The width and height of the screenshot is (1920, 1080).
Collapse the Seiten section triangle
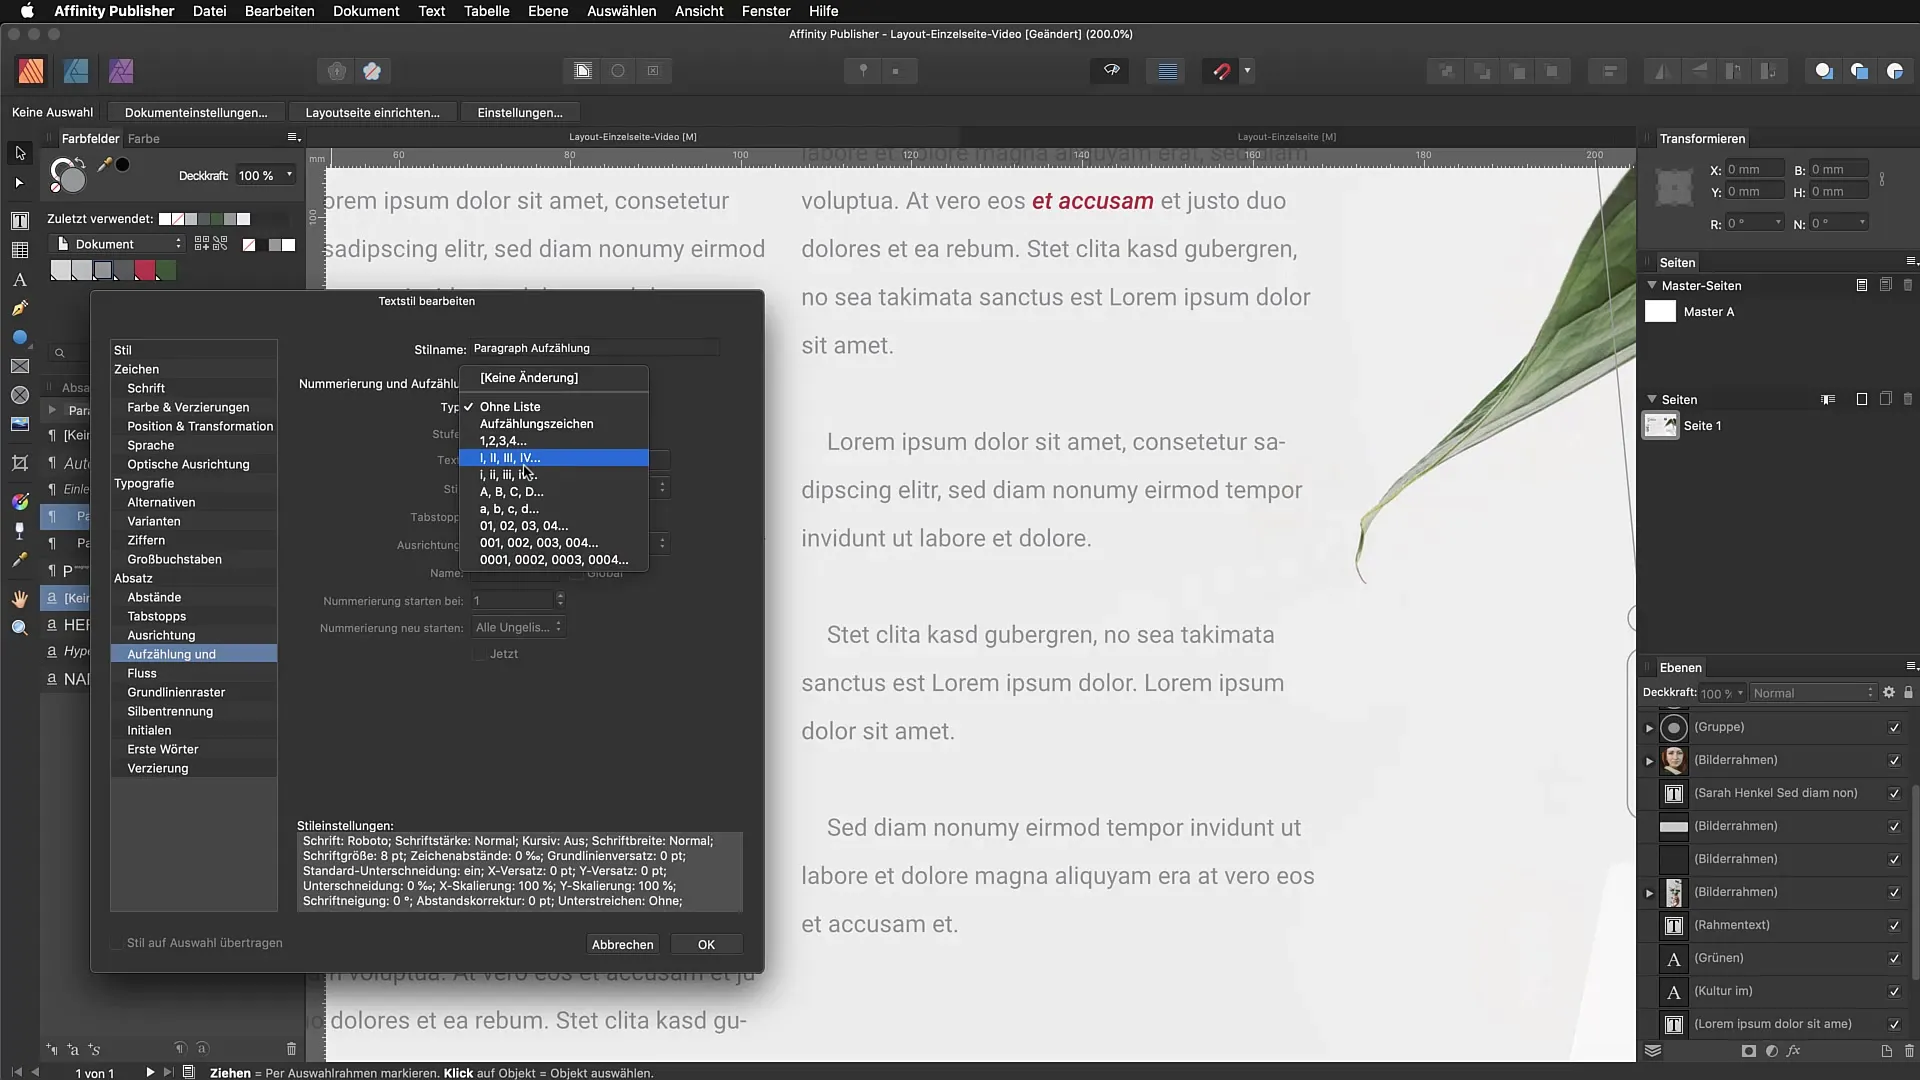(1652, 399)
